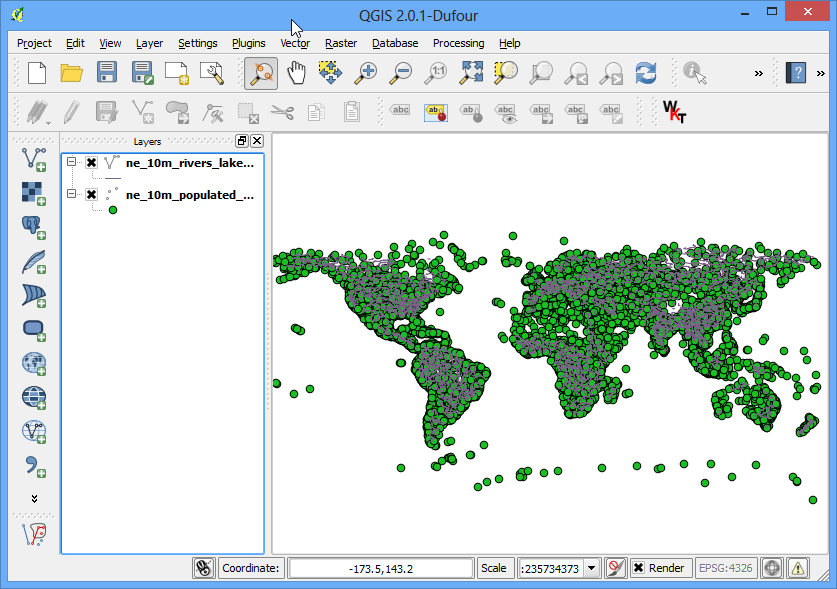The image size is (837, 589).
Task: Open the Settings menu
Action: (x=198, y=43)
